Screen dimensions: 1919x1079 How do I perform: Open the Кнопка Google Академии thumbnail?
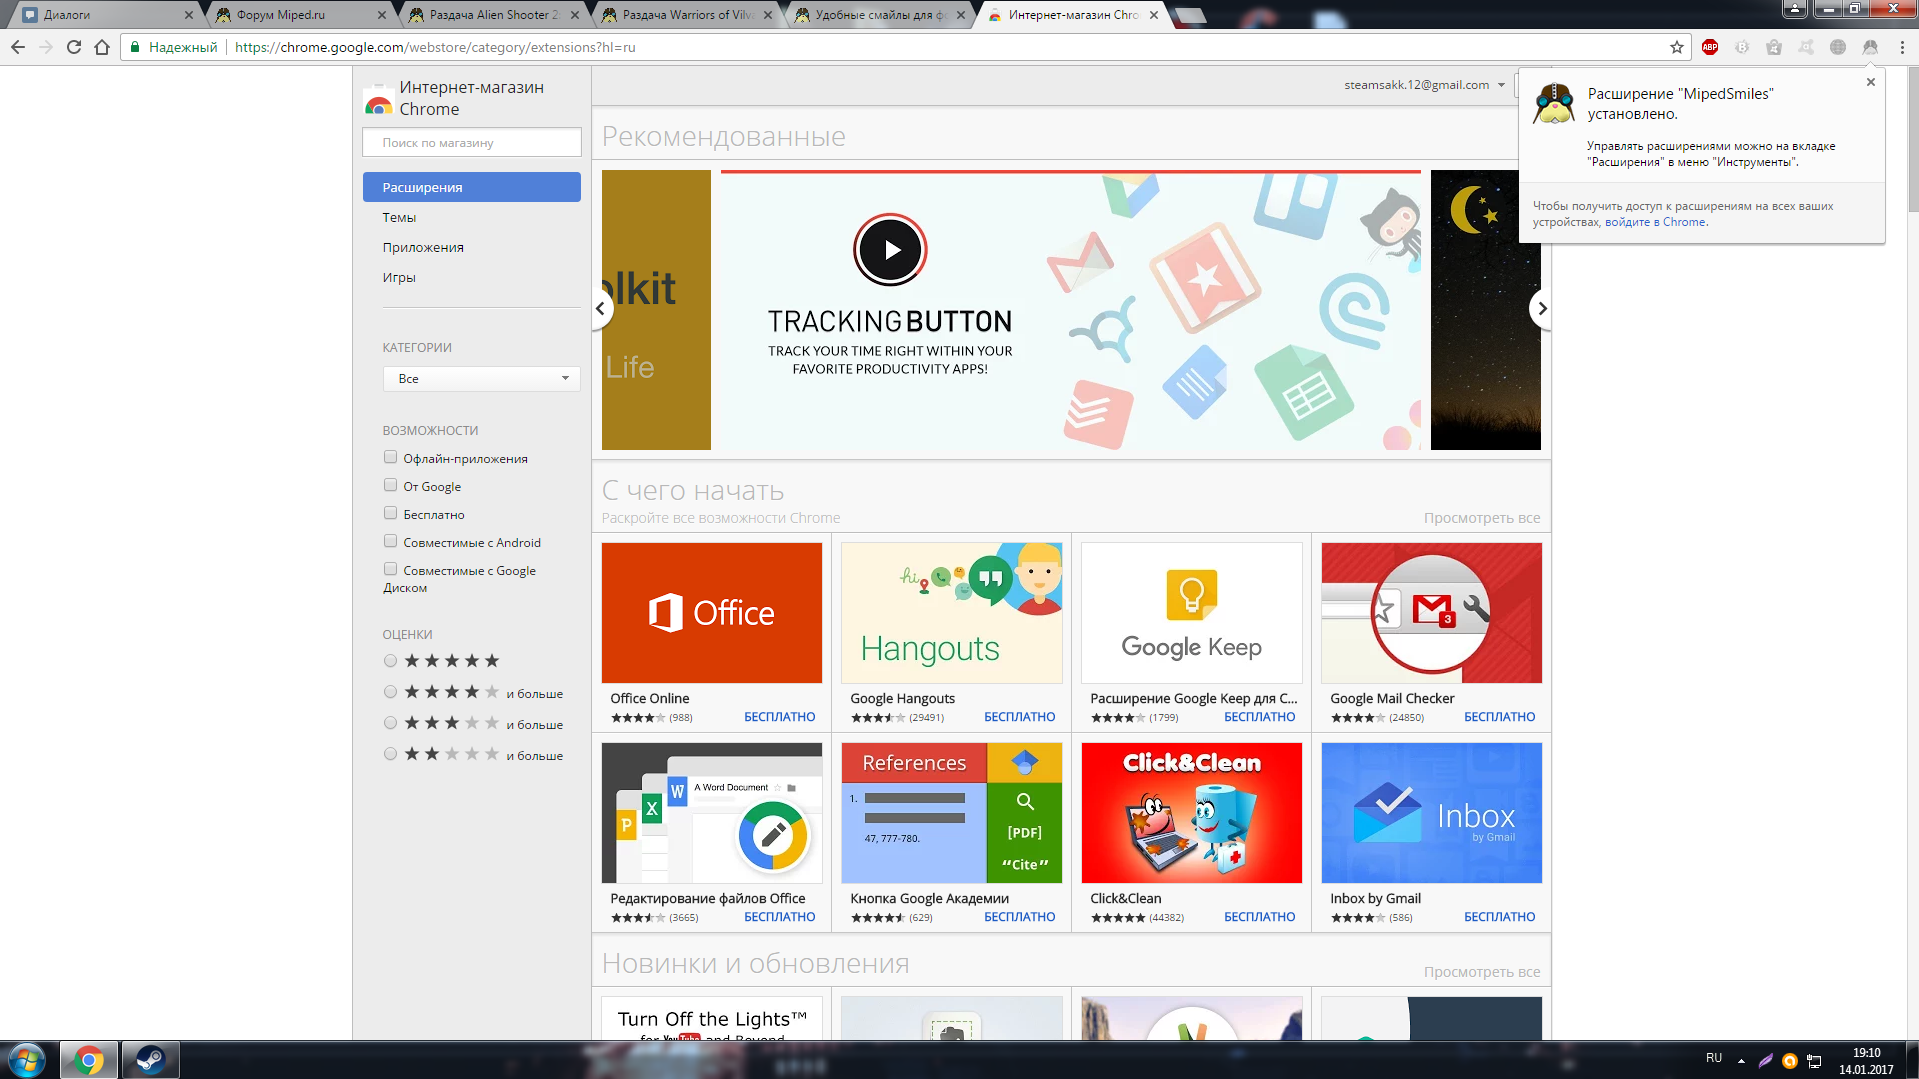click(x=952, y=813)
